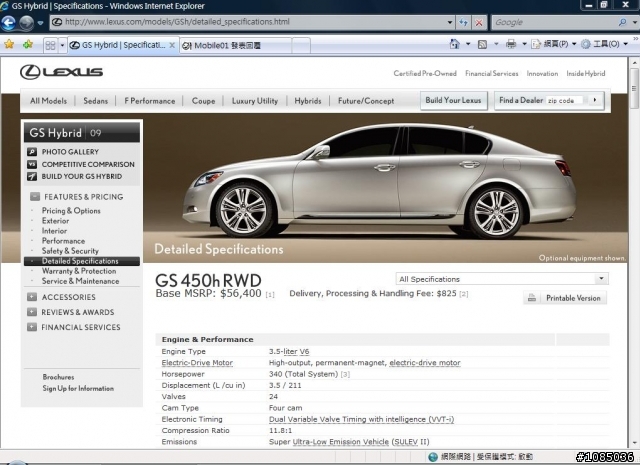Click the address bar URL field
Image resolution: width=640 pixels, height=465 pixels.
247,22
